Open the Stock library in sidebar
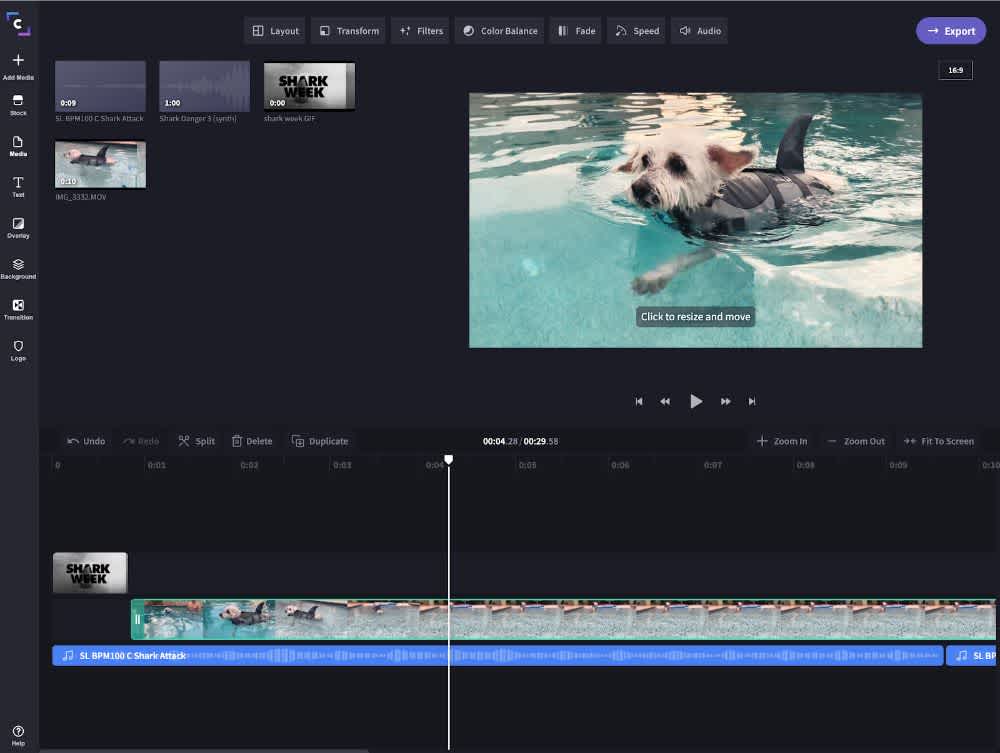 click(18, 105)
